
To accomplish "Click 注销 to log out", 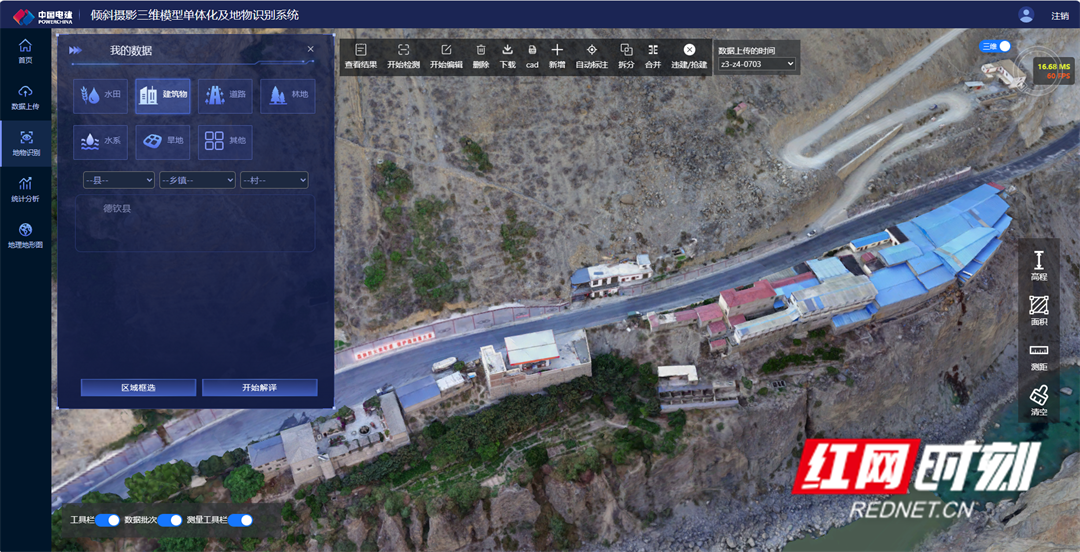I will (1060, 15).
